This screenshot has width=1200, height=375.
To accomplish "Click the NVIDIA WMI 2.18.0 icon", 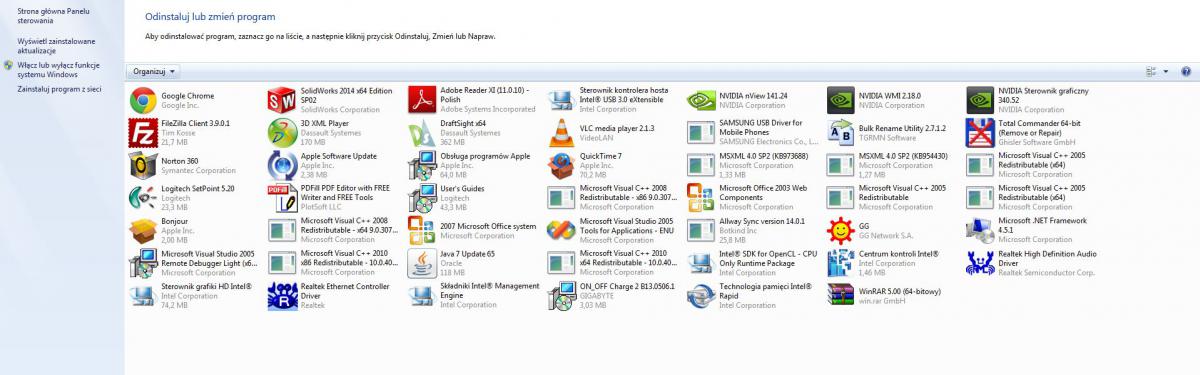I will click(841, 100).
